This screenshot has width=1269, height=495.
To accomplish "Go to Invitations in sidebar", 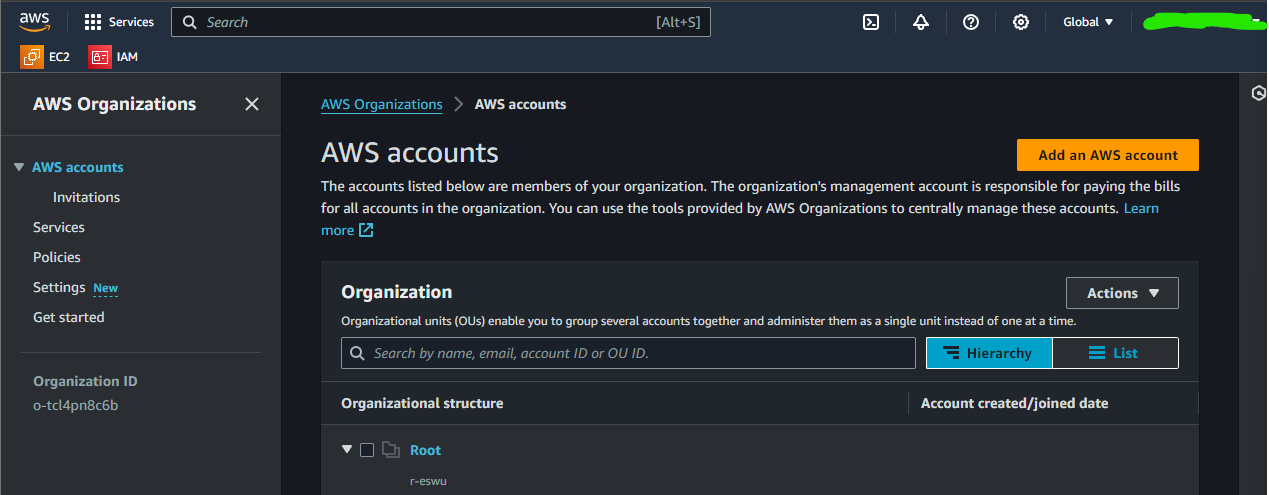I will [x=86, y=197].
